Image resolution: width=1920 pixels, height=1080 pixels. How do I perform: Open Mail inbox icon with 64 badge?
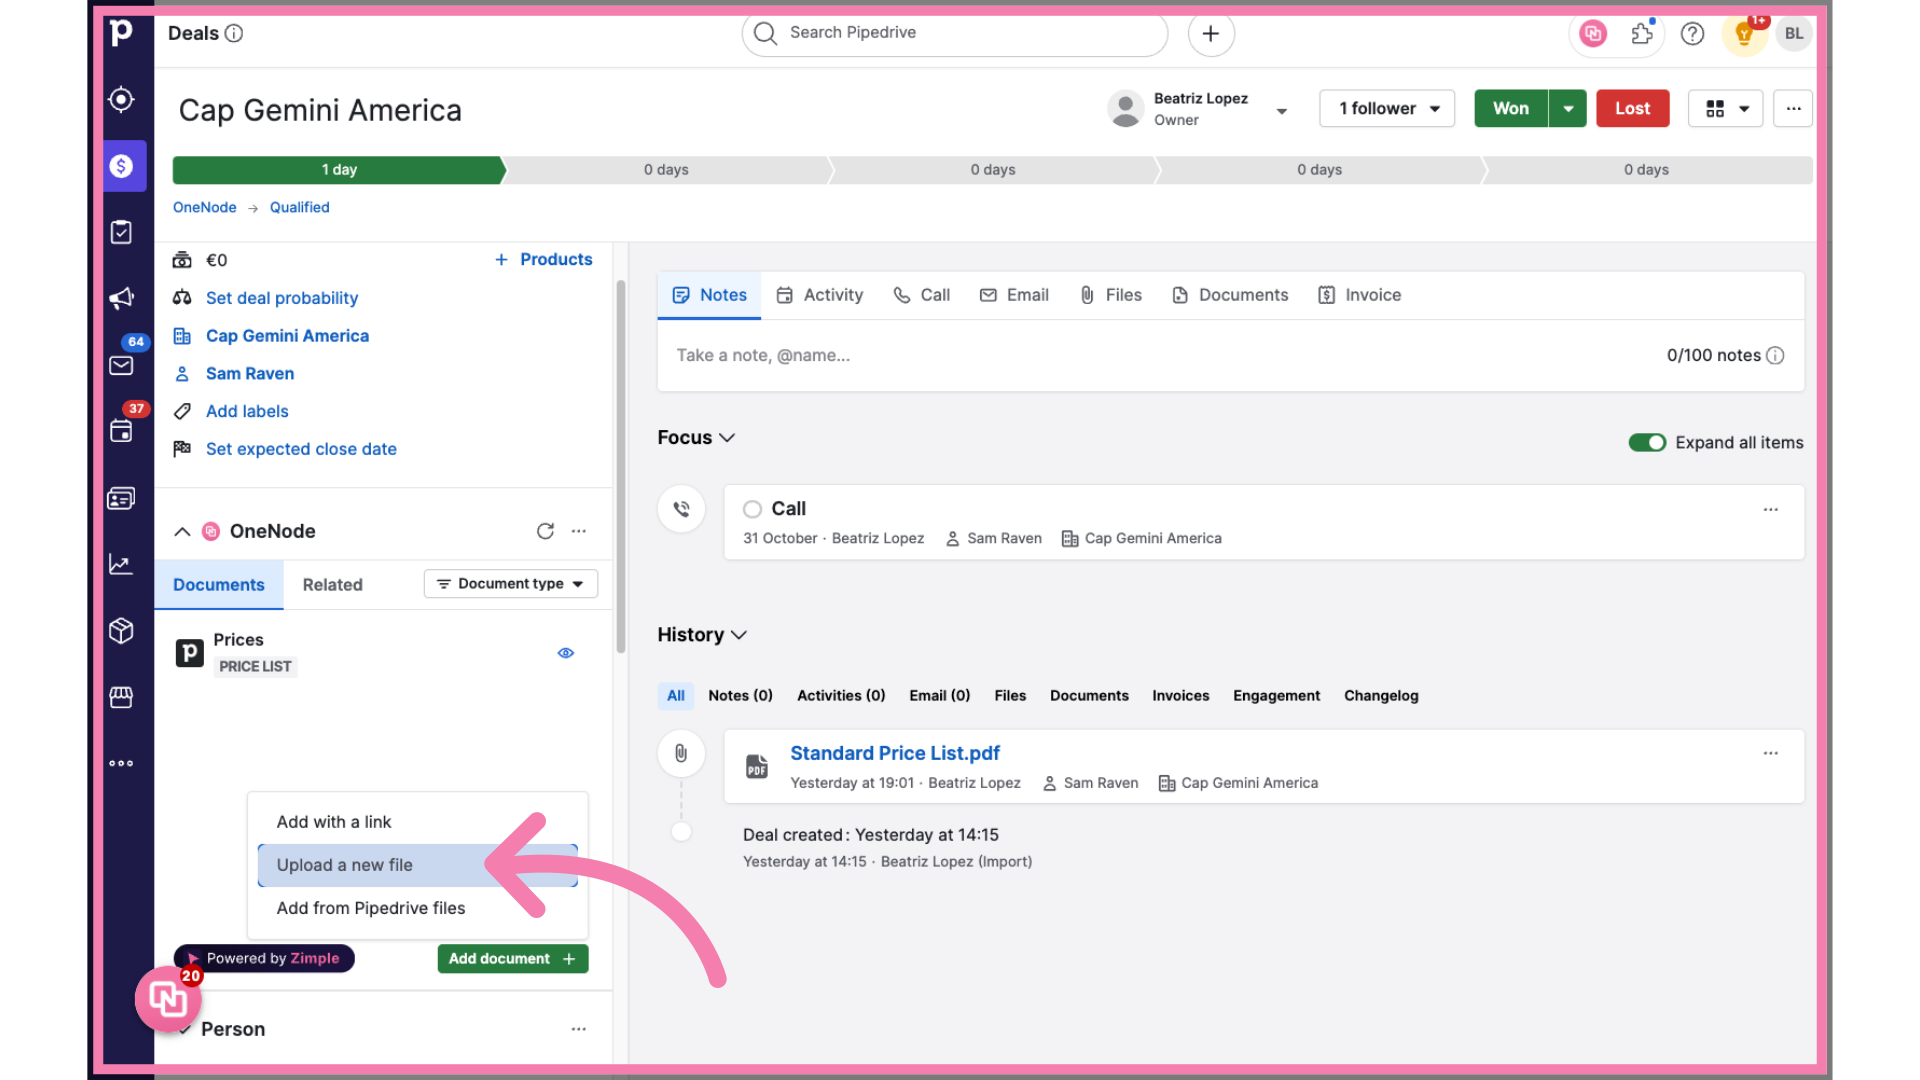[121, 365]
